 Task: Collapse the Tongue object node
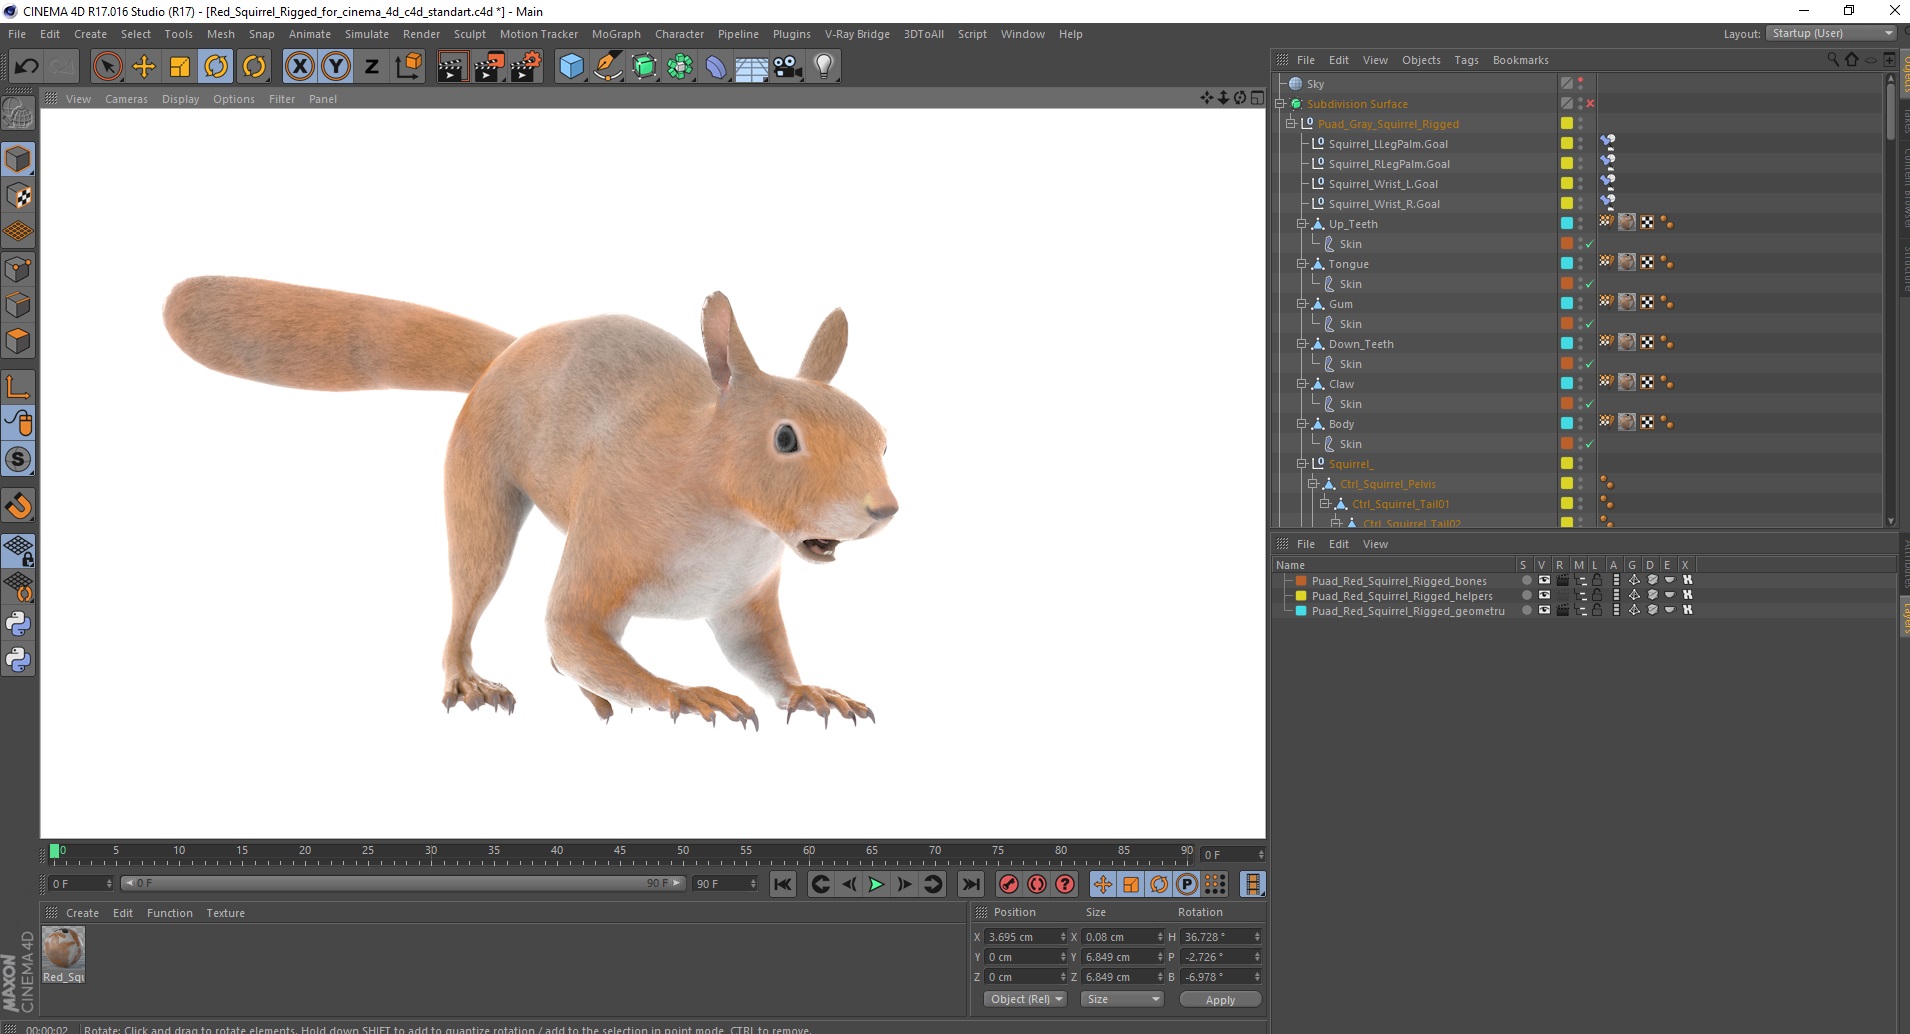pos(1302,264)
